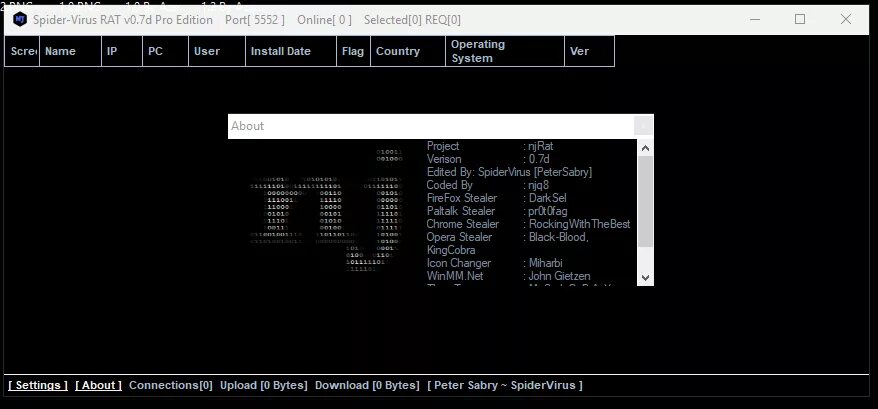
Task: Click the 'Project : njRat' line
Action: pos(490,146)
